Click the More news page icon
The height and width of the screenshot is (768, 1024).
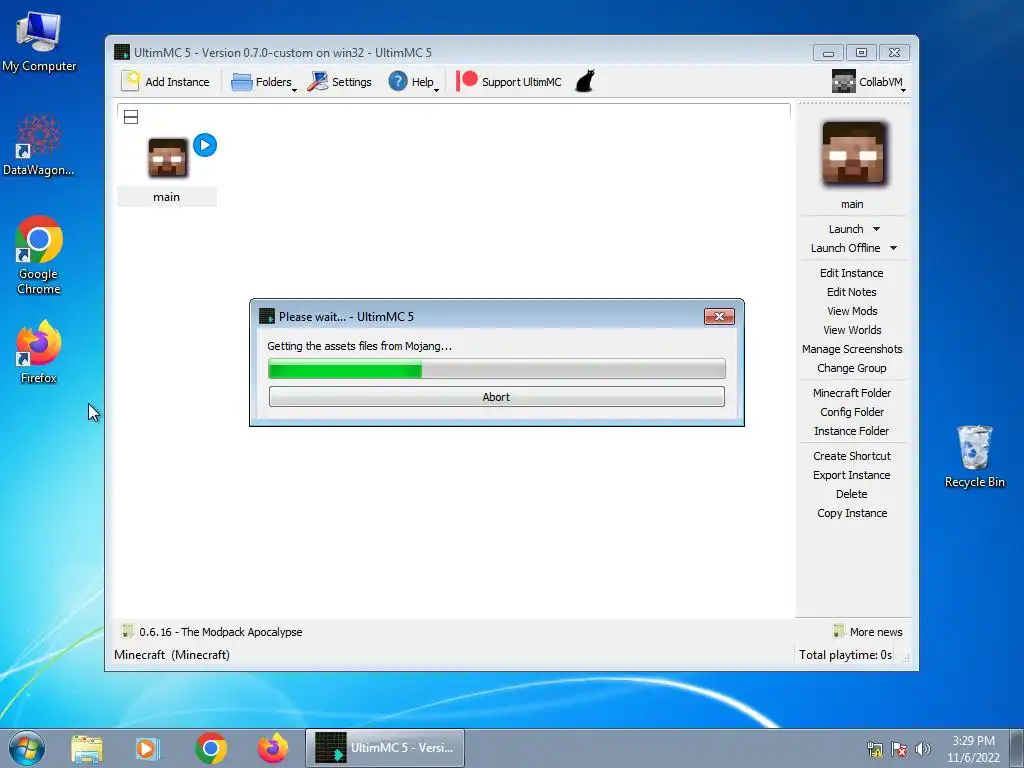(x=839, y=631)
